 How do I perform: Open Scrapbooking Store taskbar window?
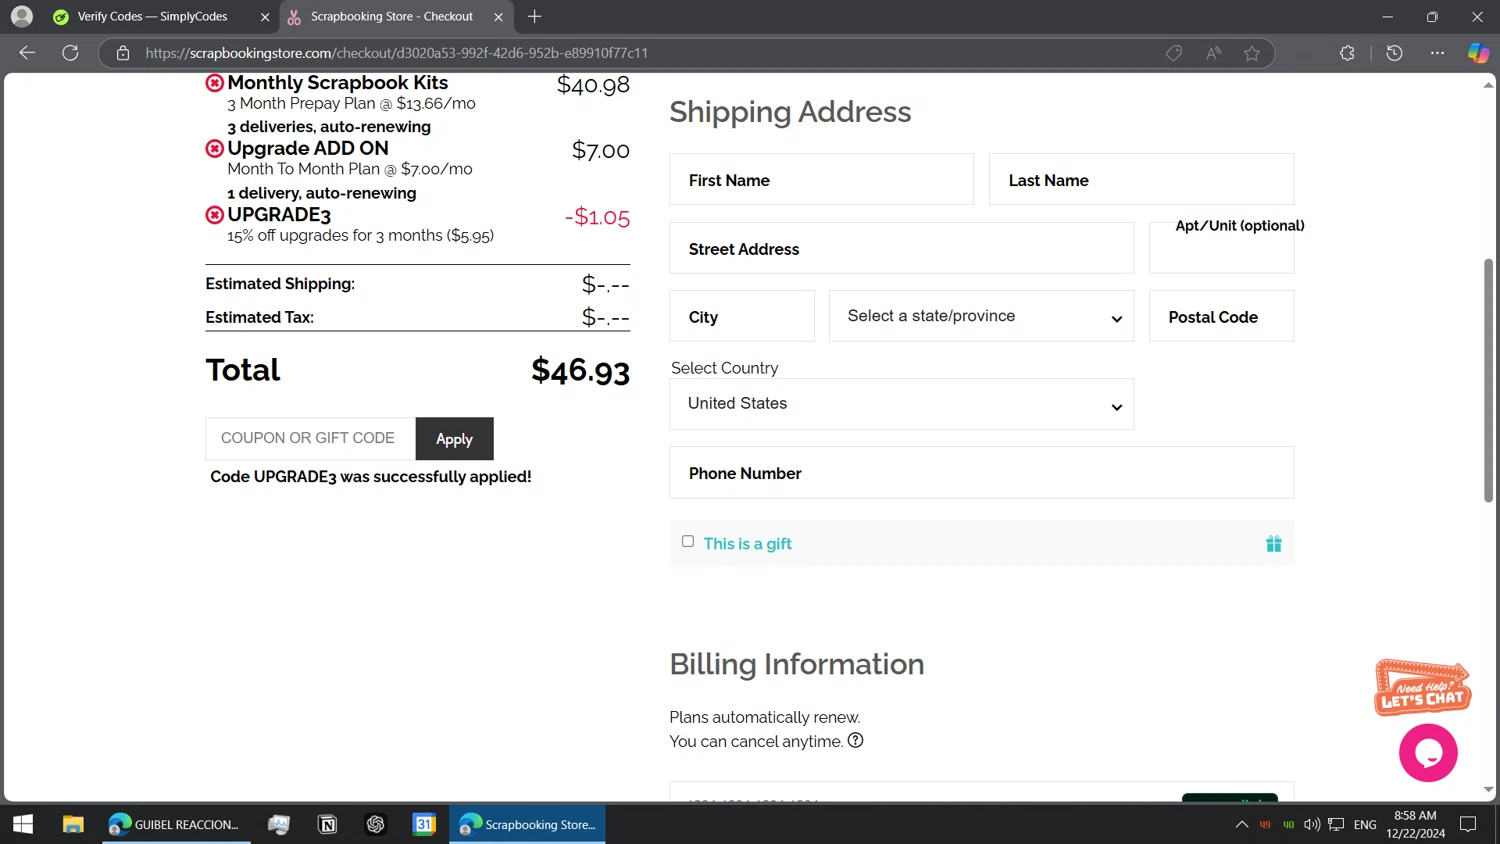point(527,824)
